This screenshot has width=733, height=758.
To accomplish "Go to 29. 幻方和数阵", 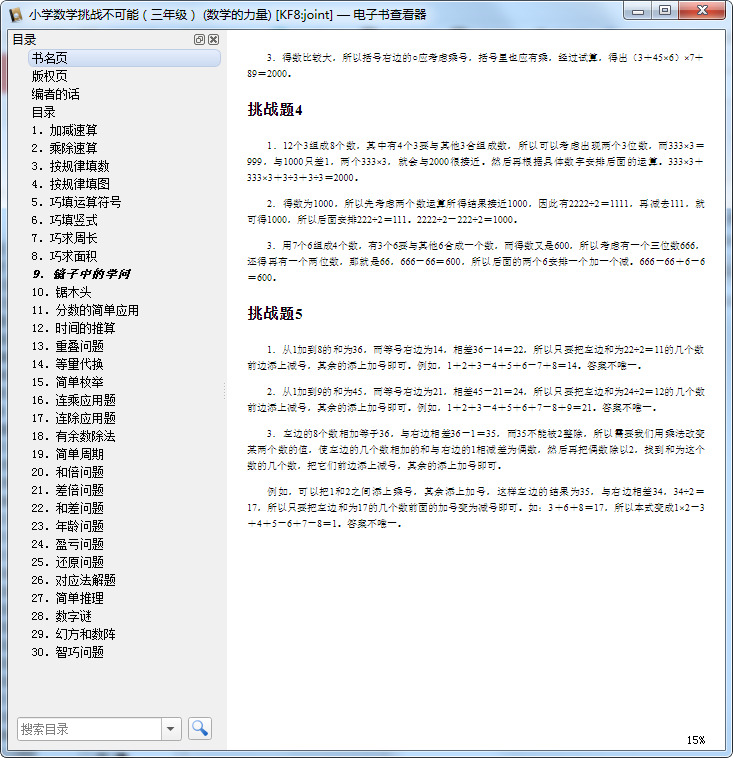I will point(73,634).
